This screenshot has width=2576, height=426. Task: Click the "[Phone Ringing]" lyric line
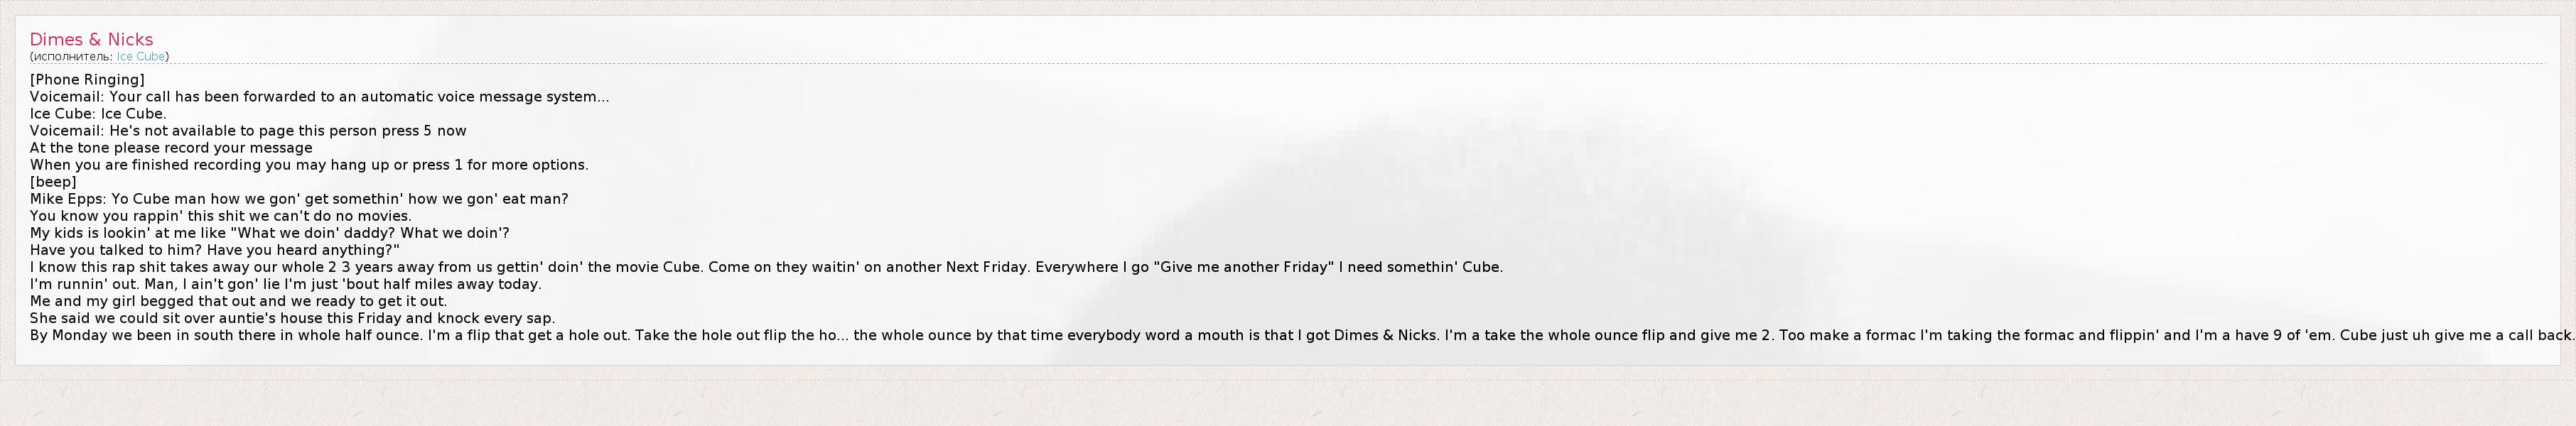click(87, 80)
